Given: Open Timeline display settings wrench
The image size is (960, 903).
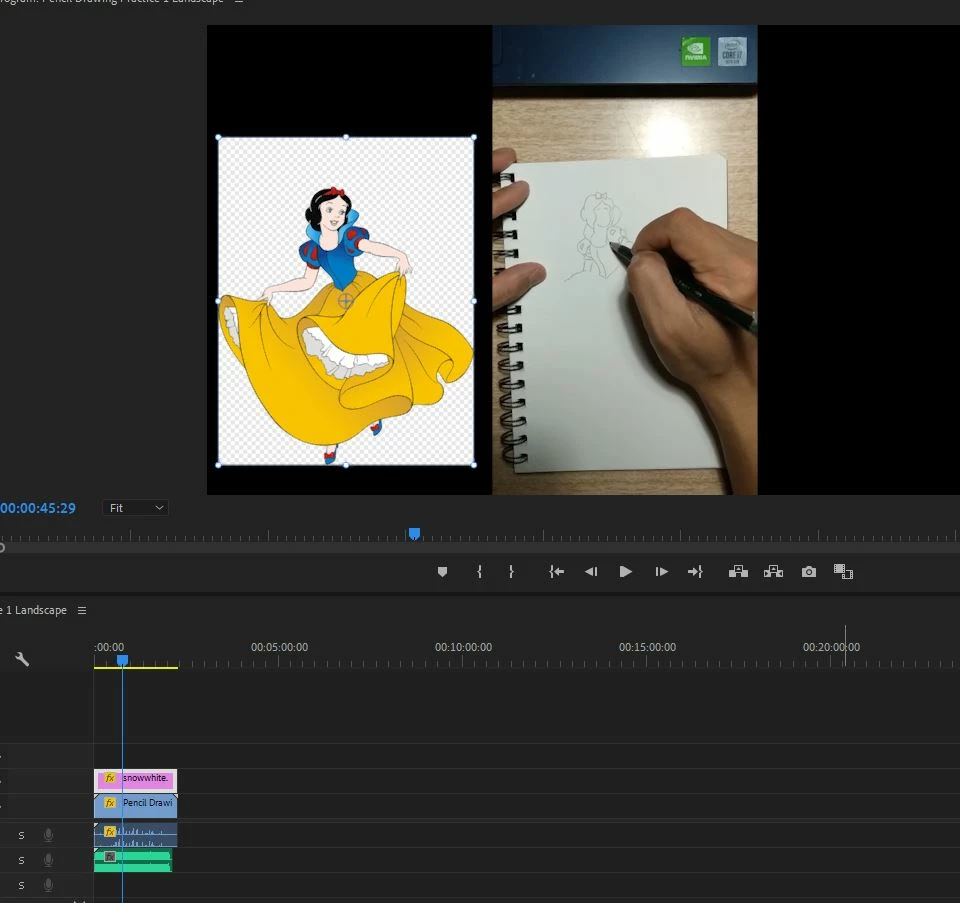Looking at the screenshot, I should (22, 659).
